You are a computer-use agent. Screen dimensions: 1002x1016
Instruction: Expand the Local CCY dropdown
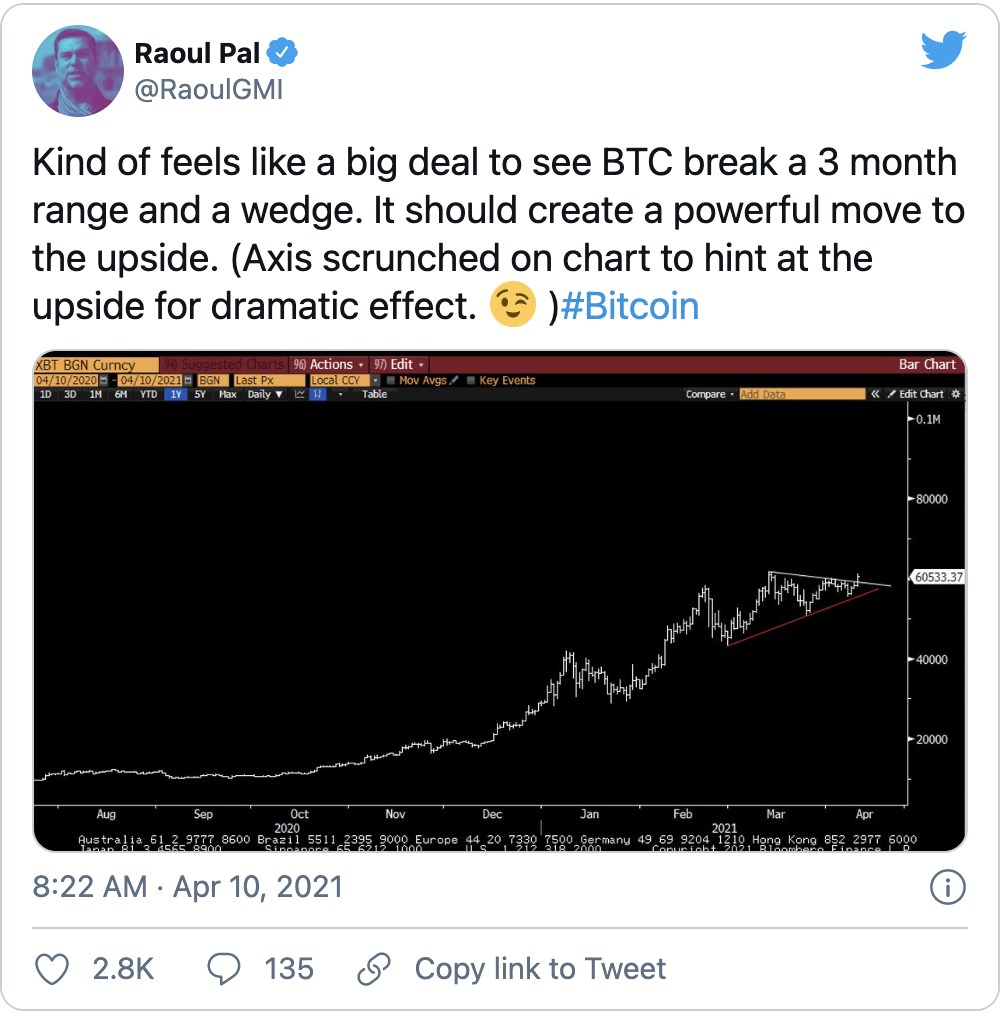[x=375, y=380]
